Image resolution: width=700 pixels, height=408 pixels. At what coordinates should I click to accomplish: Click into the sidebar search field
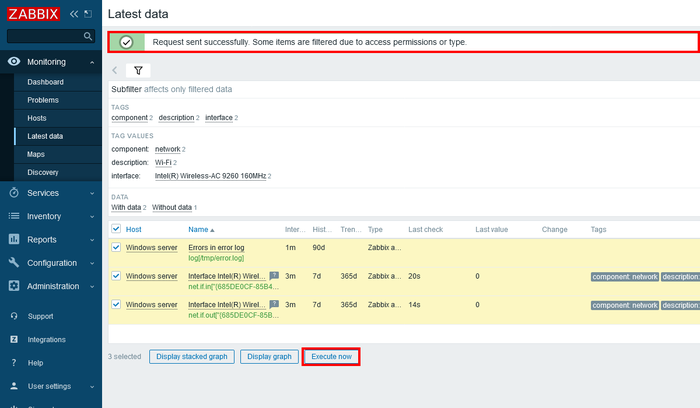(x=45, y=36)
